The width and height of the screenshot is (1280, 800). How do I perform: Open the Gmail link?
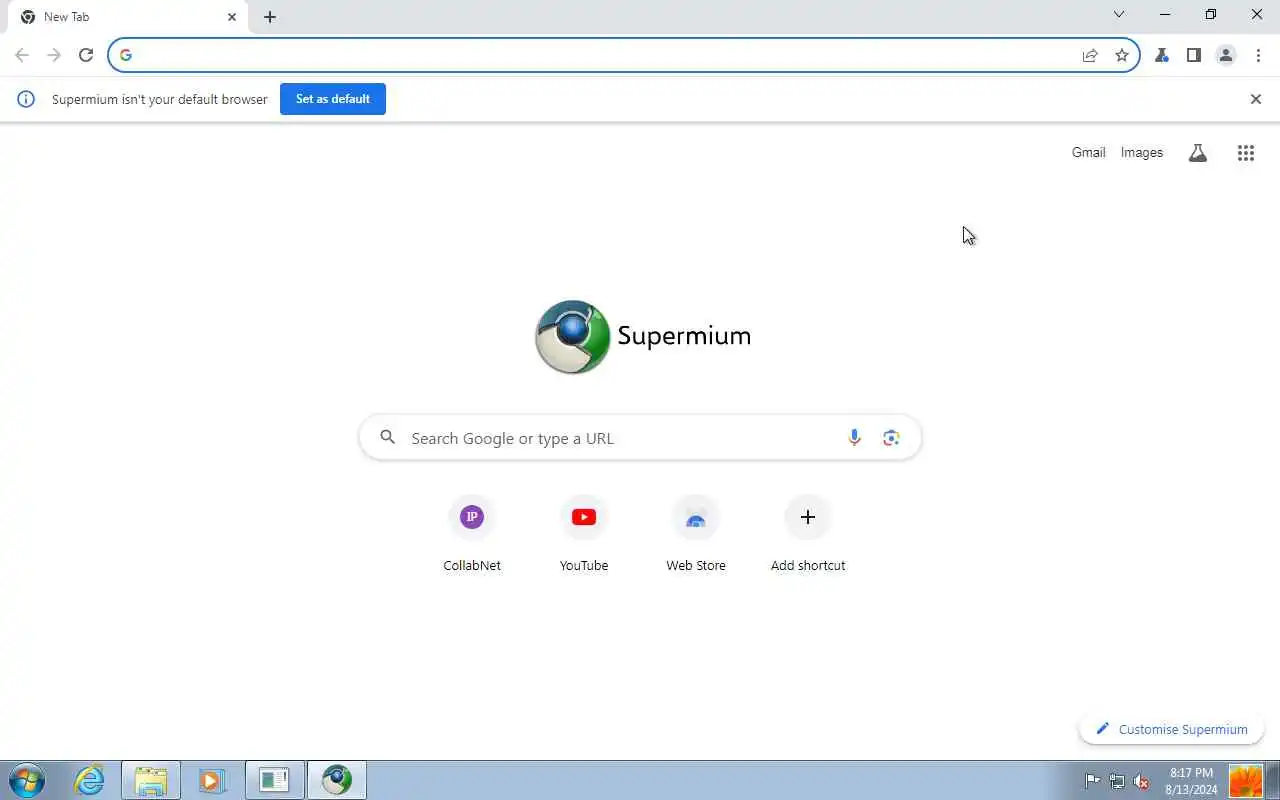(x=1088, y=153)
